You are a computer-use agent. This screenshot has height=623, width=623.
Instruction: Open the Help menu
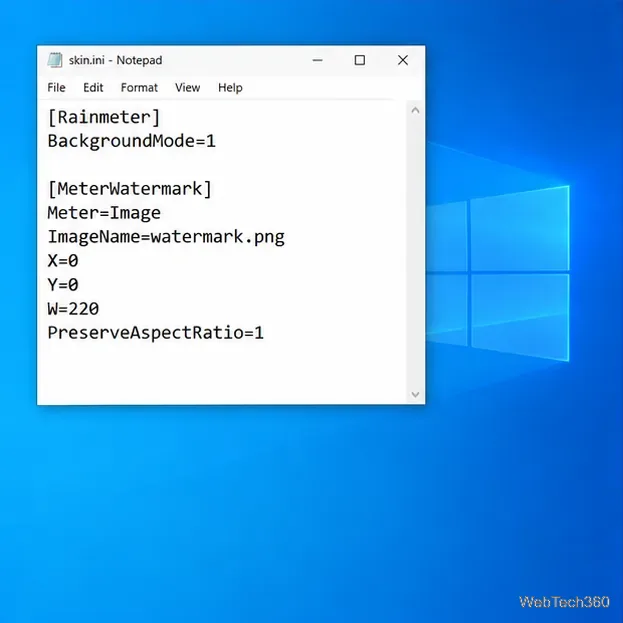[230, 87]
